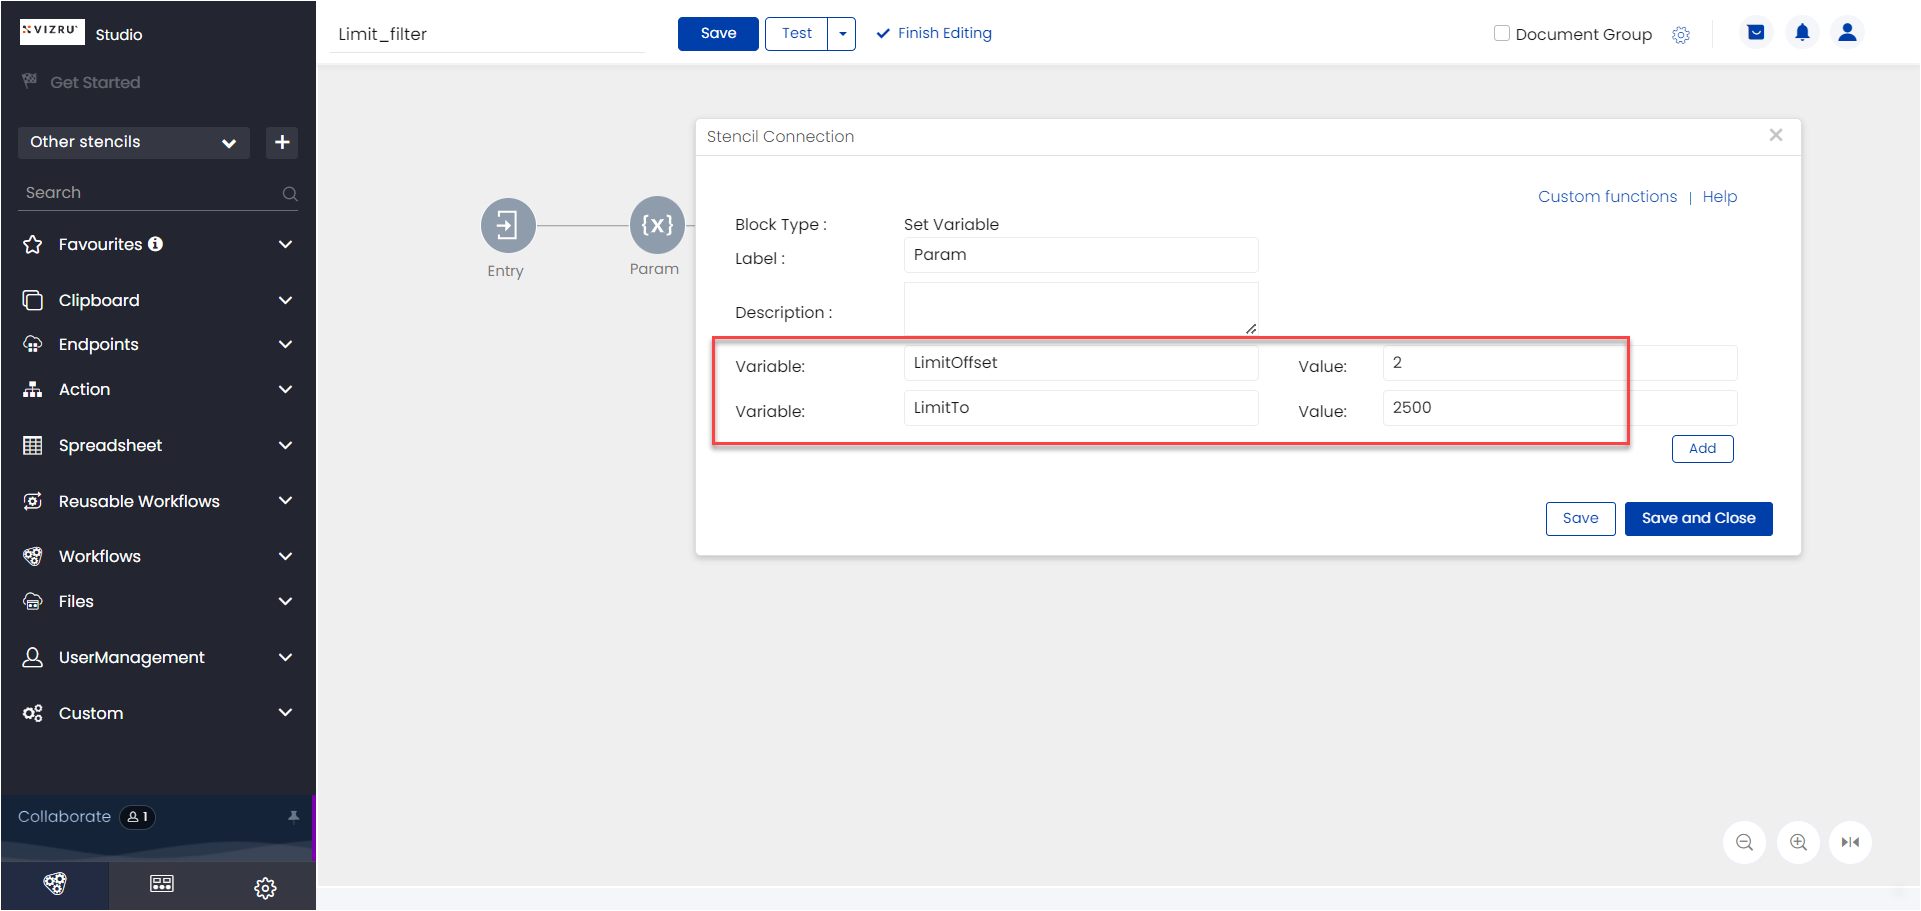Screen dimensions: 1921x911
Task: Open the Test button dropdown arrow
Action: coord(842,34)
